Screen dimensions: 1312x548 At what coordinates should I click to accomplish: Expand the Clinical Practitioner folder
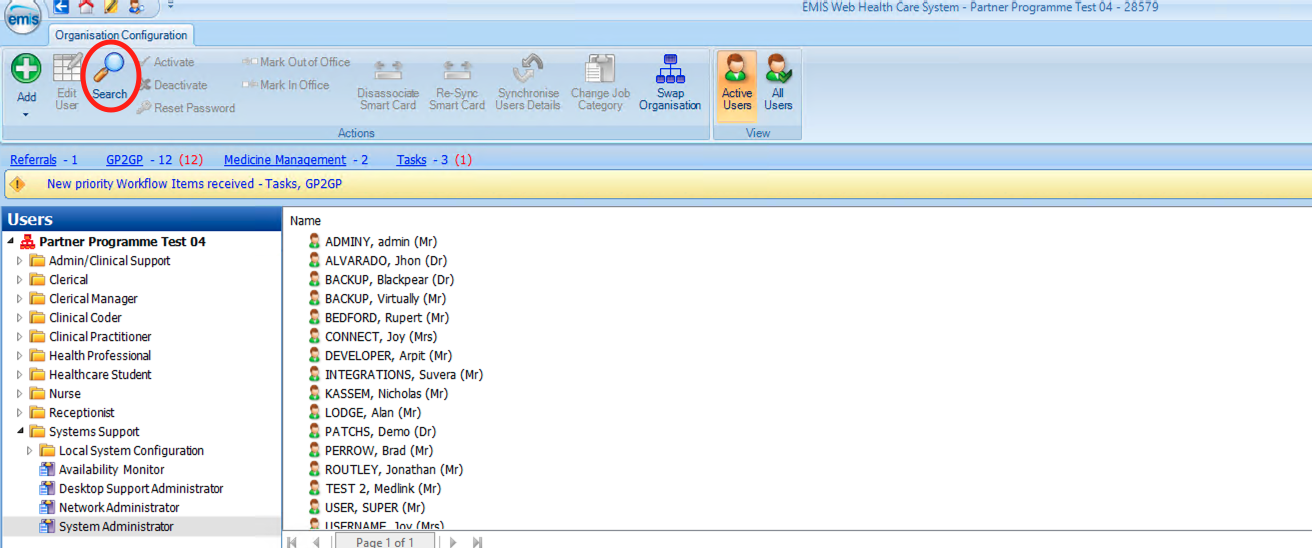tap(19, 337)
